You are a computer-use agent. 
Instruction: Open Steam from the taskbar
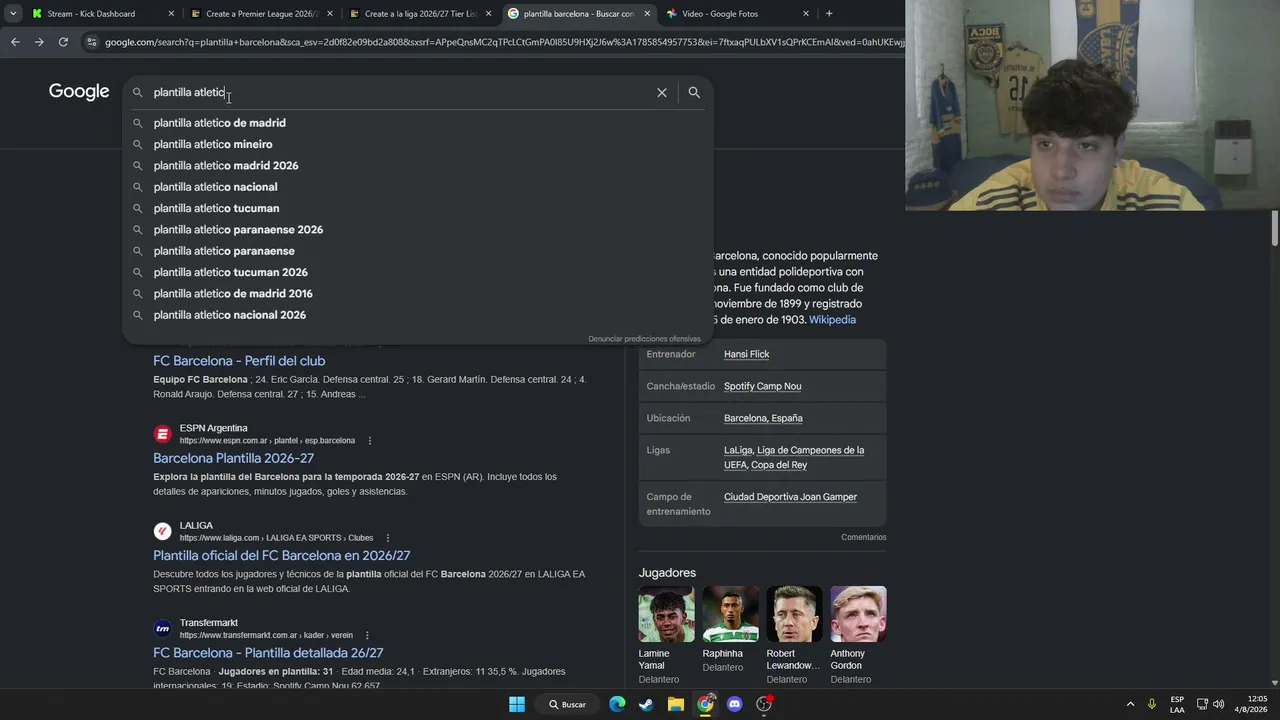pos(646,704)
